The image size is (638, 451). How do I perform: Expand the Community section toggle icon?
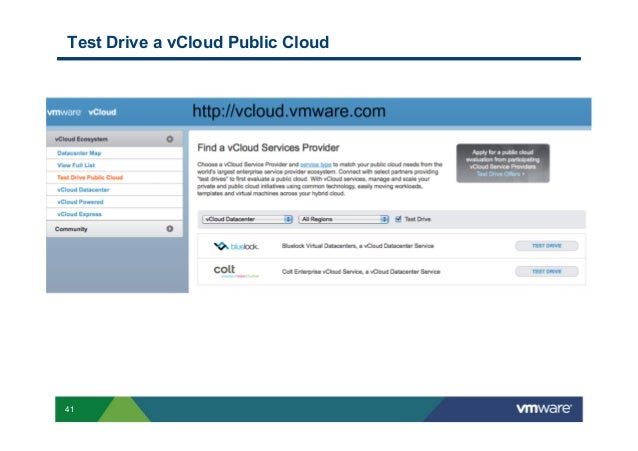[170, 229]
